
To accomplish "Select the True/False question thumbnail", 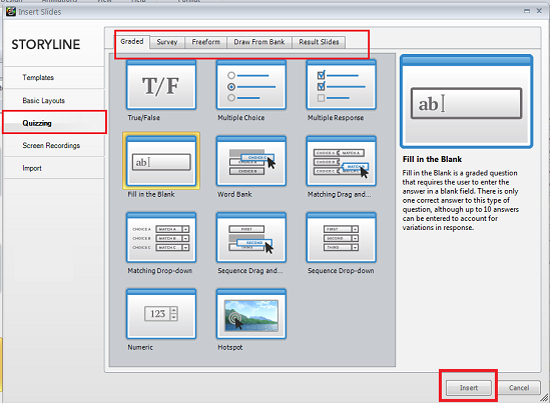I will 161,85.
